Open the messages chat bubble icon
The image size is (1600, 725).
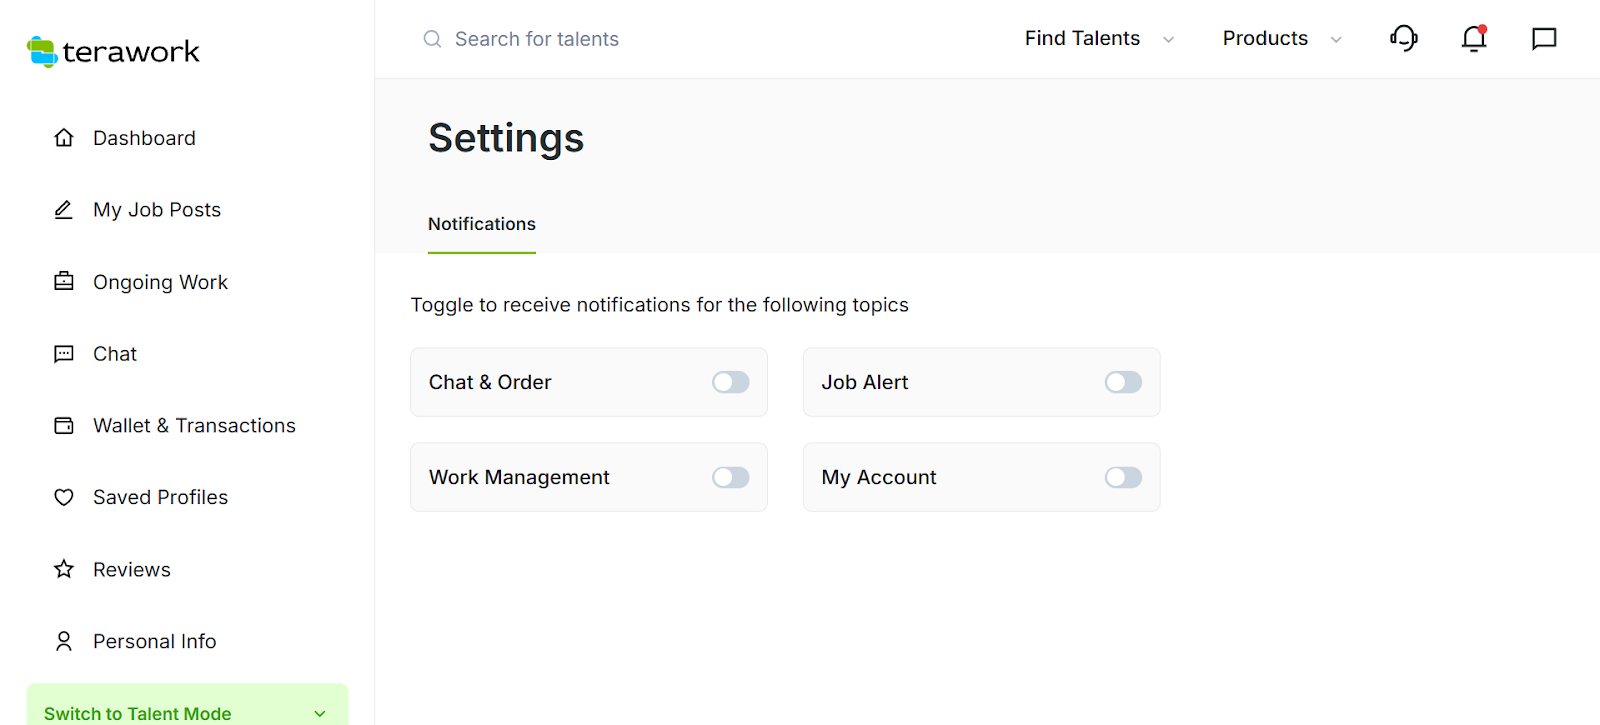click(1544, 39)
